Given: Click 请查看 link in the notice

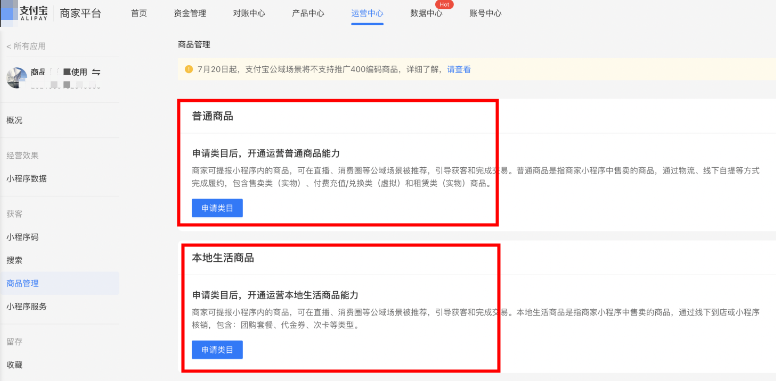Looking at the screenshot, I should pyautogui.click(x=459, y=69).
